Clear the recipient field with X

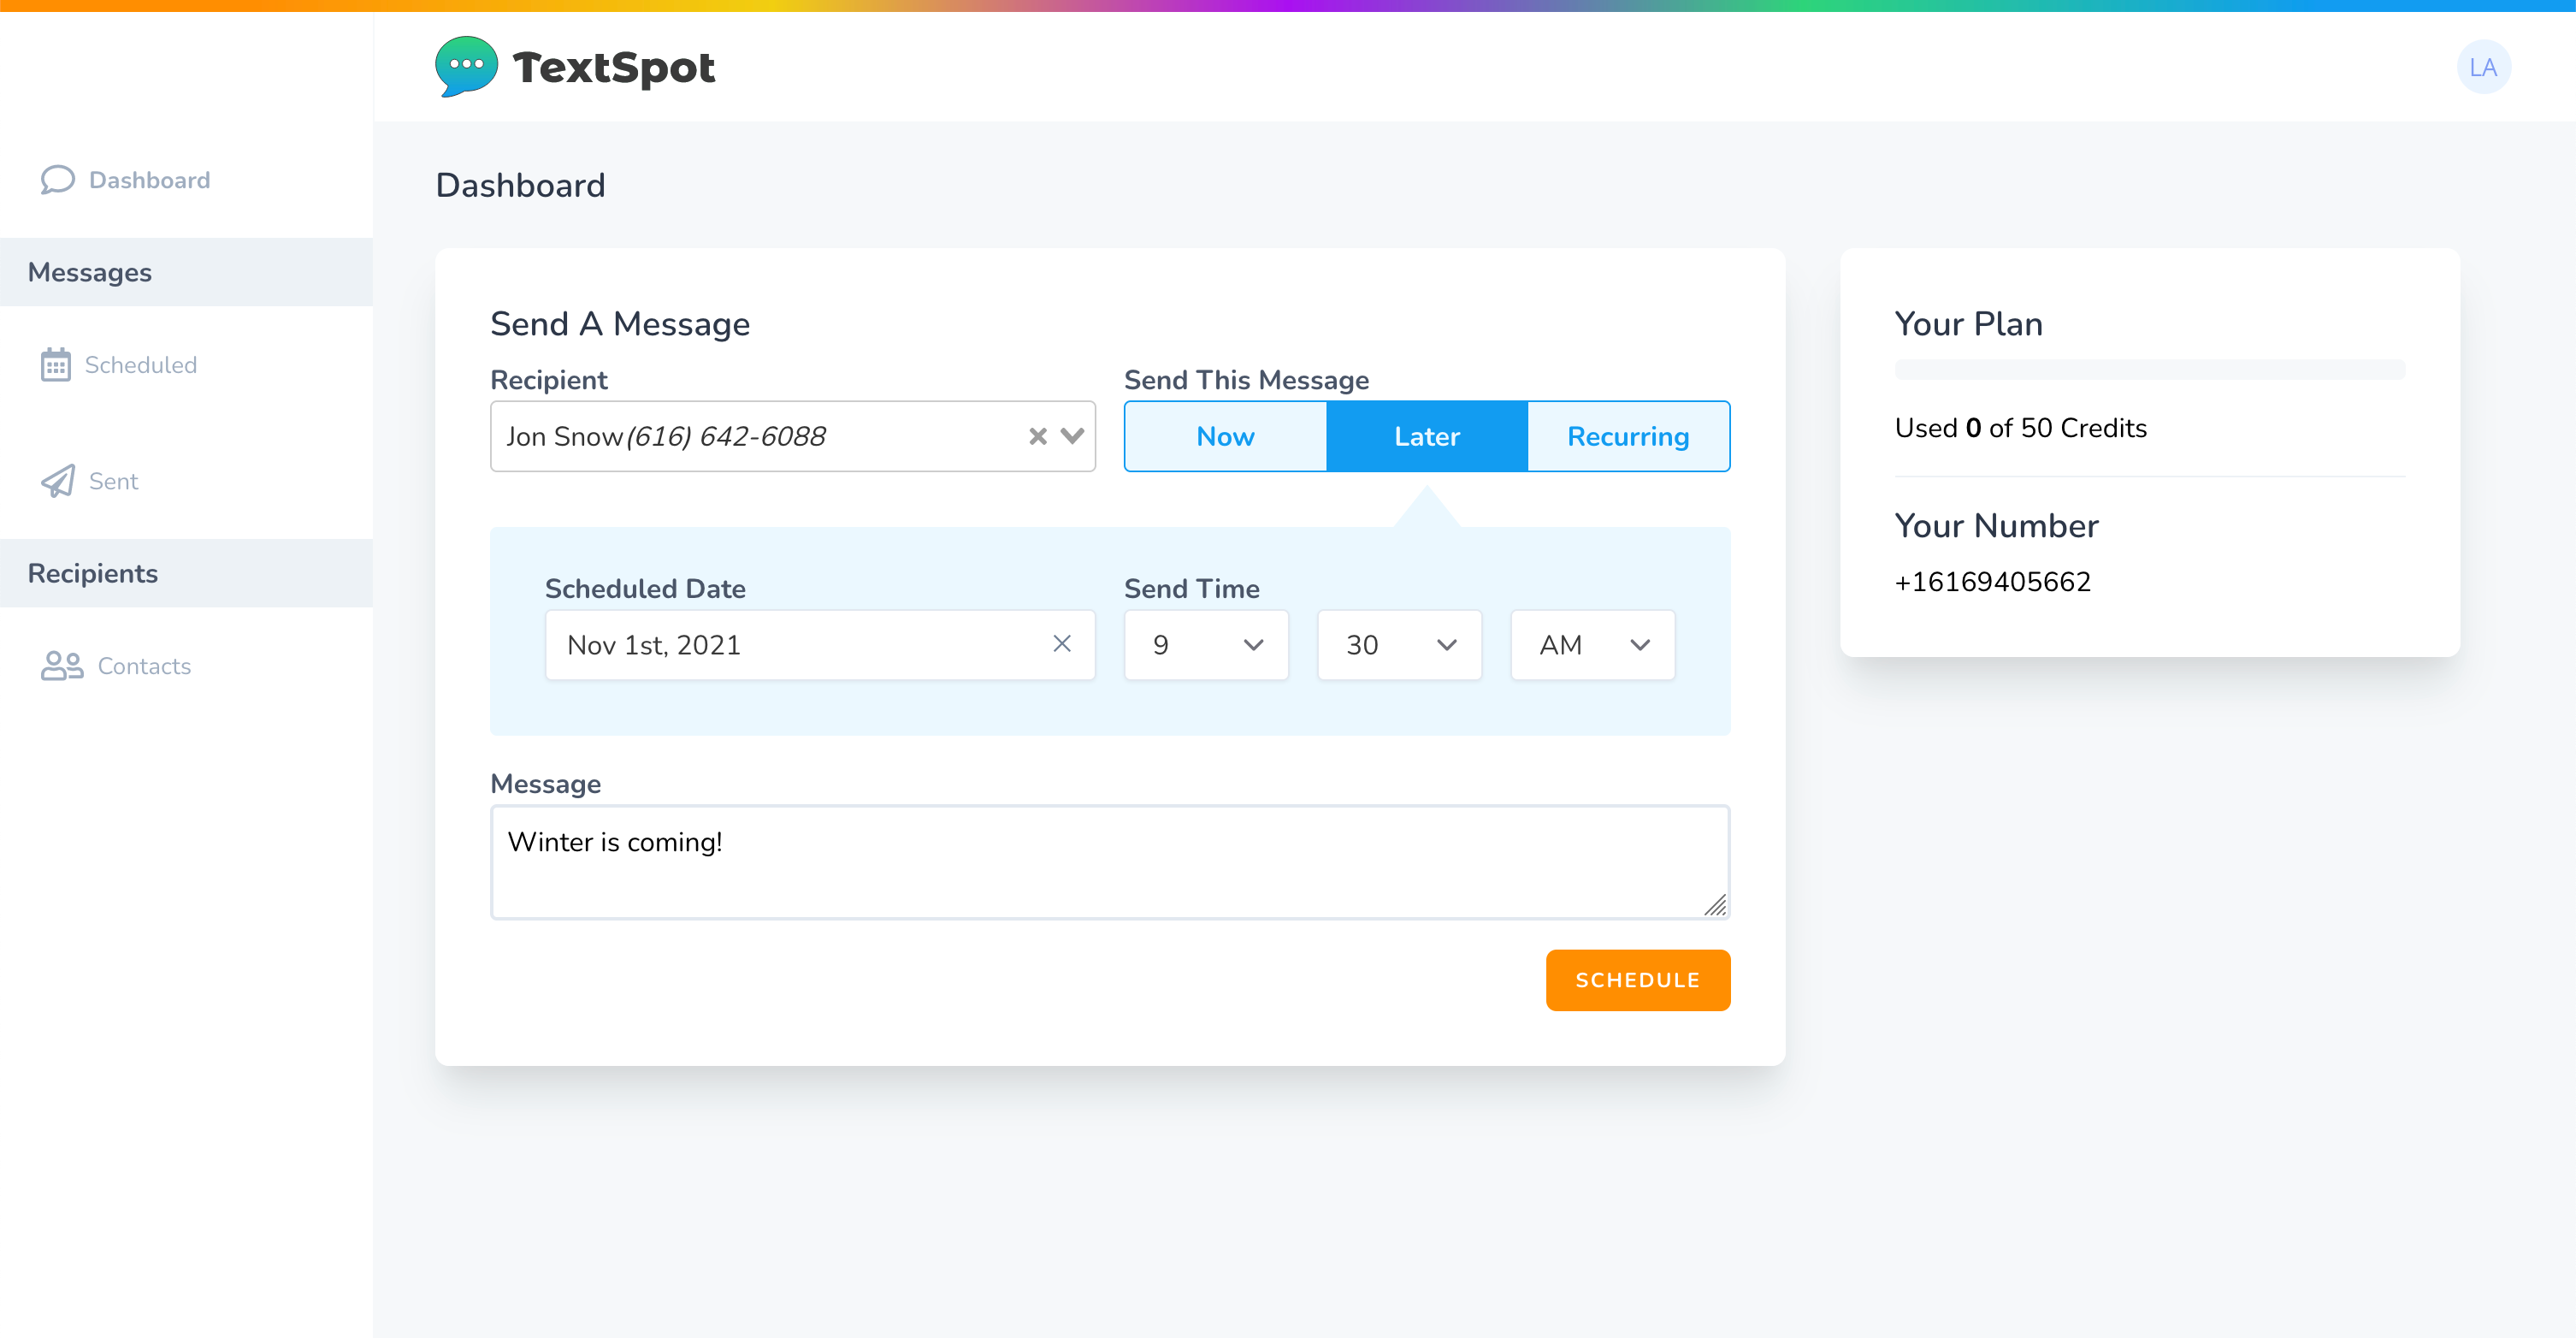point(1037,436)
